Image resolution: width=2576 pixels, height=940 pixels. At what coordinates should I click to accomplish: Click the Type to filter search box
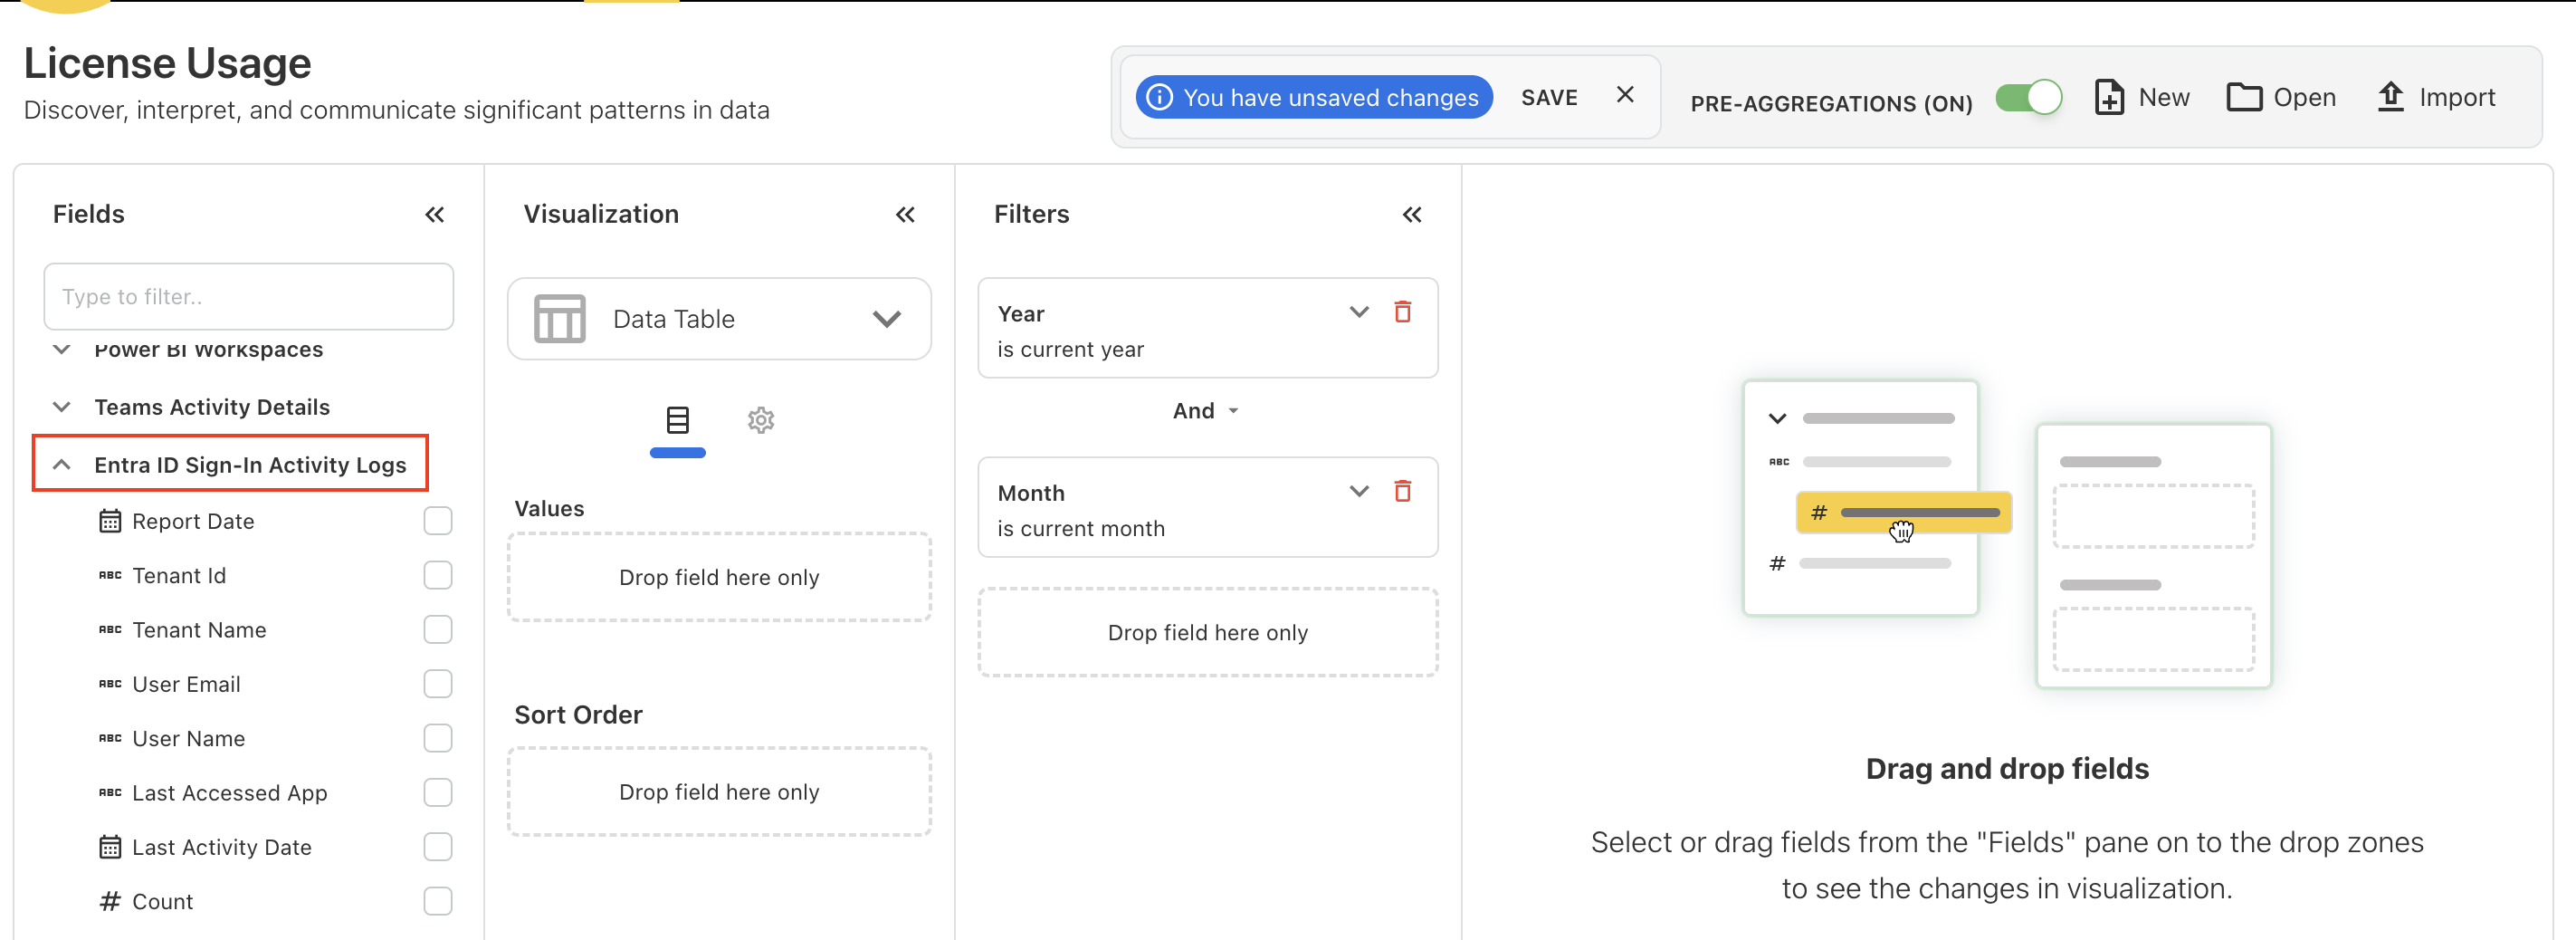[248, 296]
